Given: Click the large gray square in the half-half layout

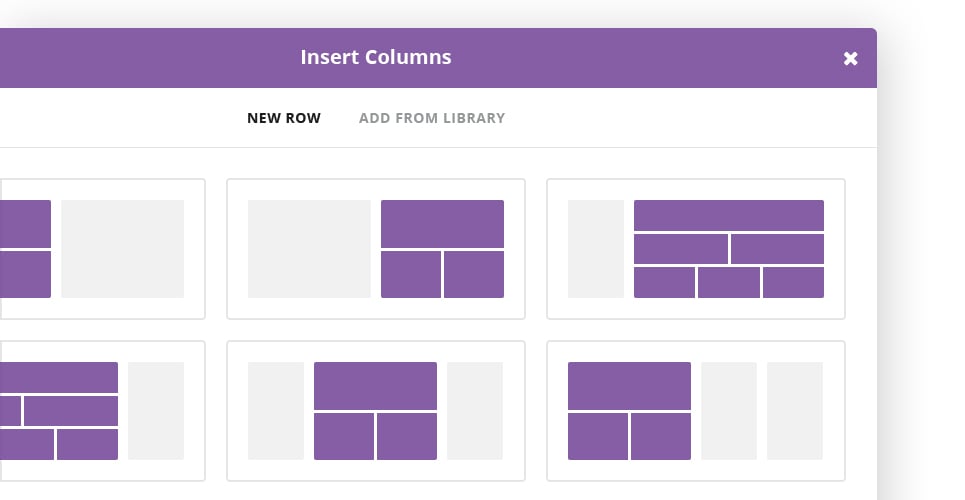Looking at the screenshot, I should coord(309,249).
